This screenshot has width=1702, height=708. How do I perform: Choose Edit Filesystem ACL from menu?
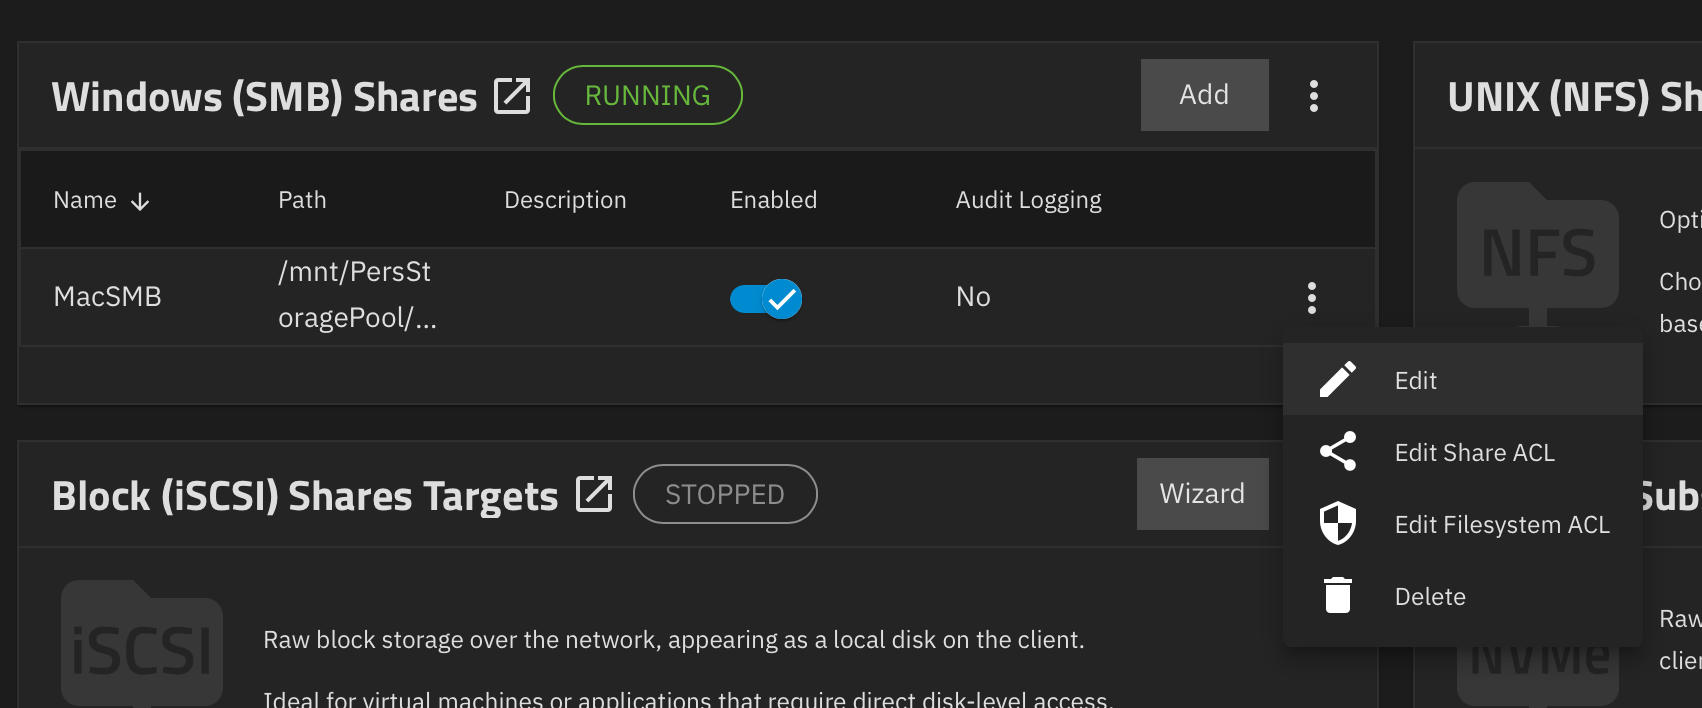[x=1501, y=524]
